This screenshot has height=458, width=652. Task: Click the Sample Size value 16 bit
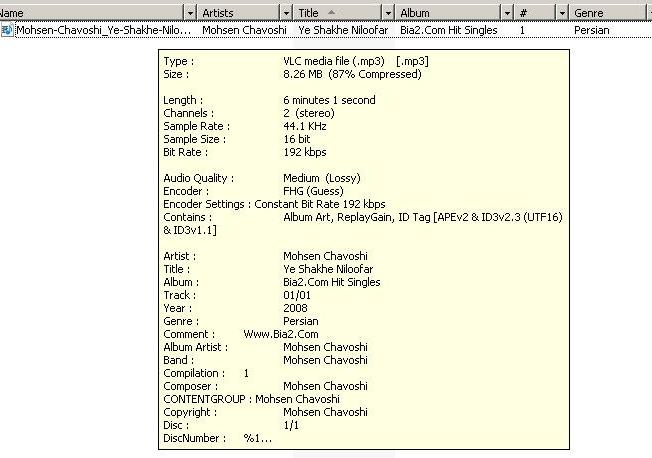click(296, 139)
